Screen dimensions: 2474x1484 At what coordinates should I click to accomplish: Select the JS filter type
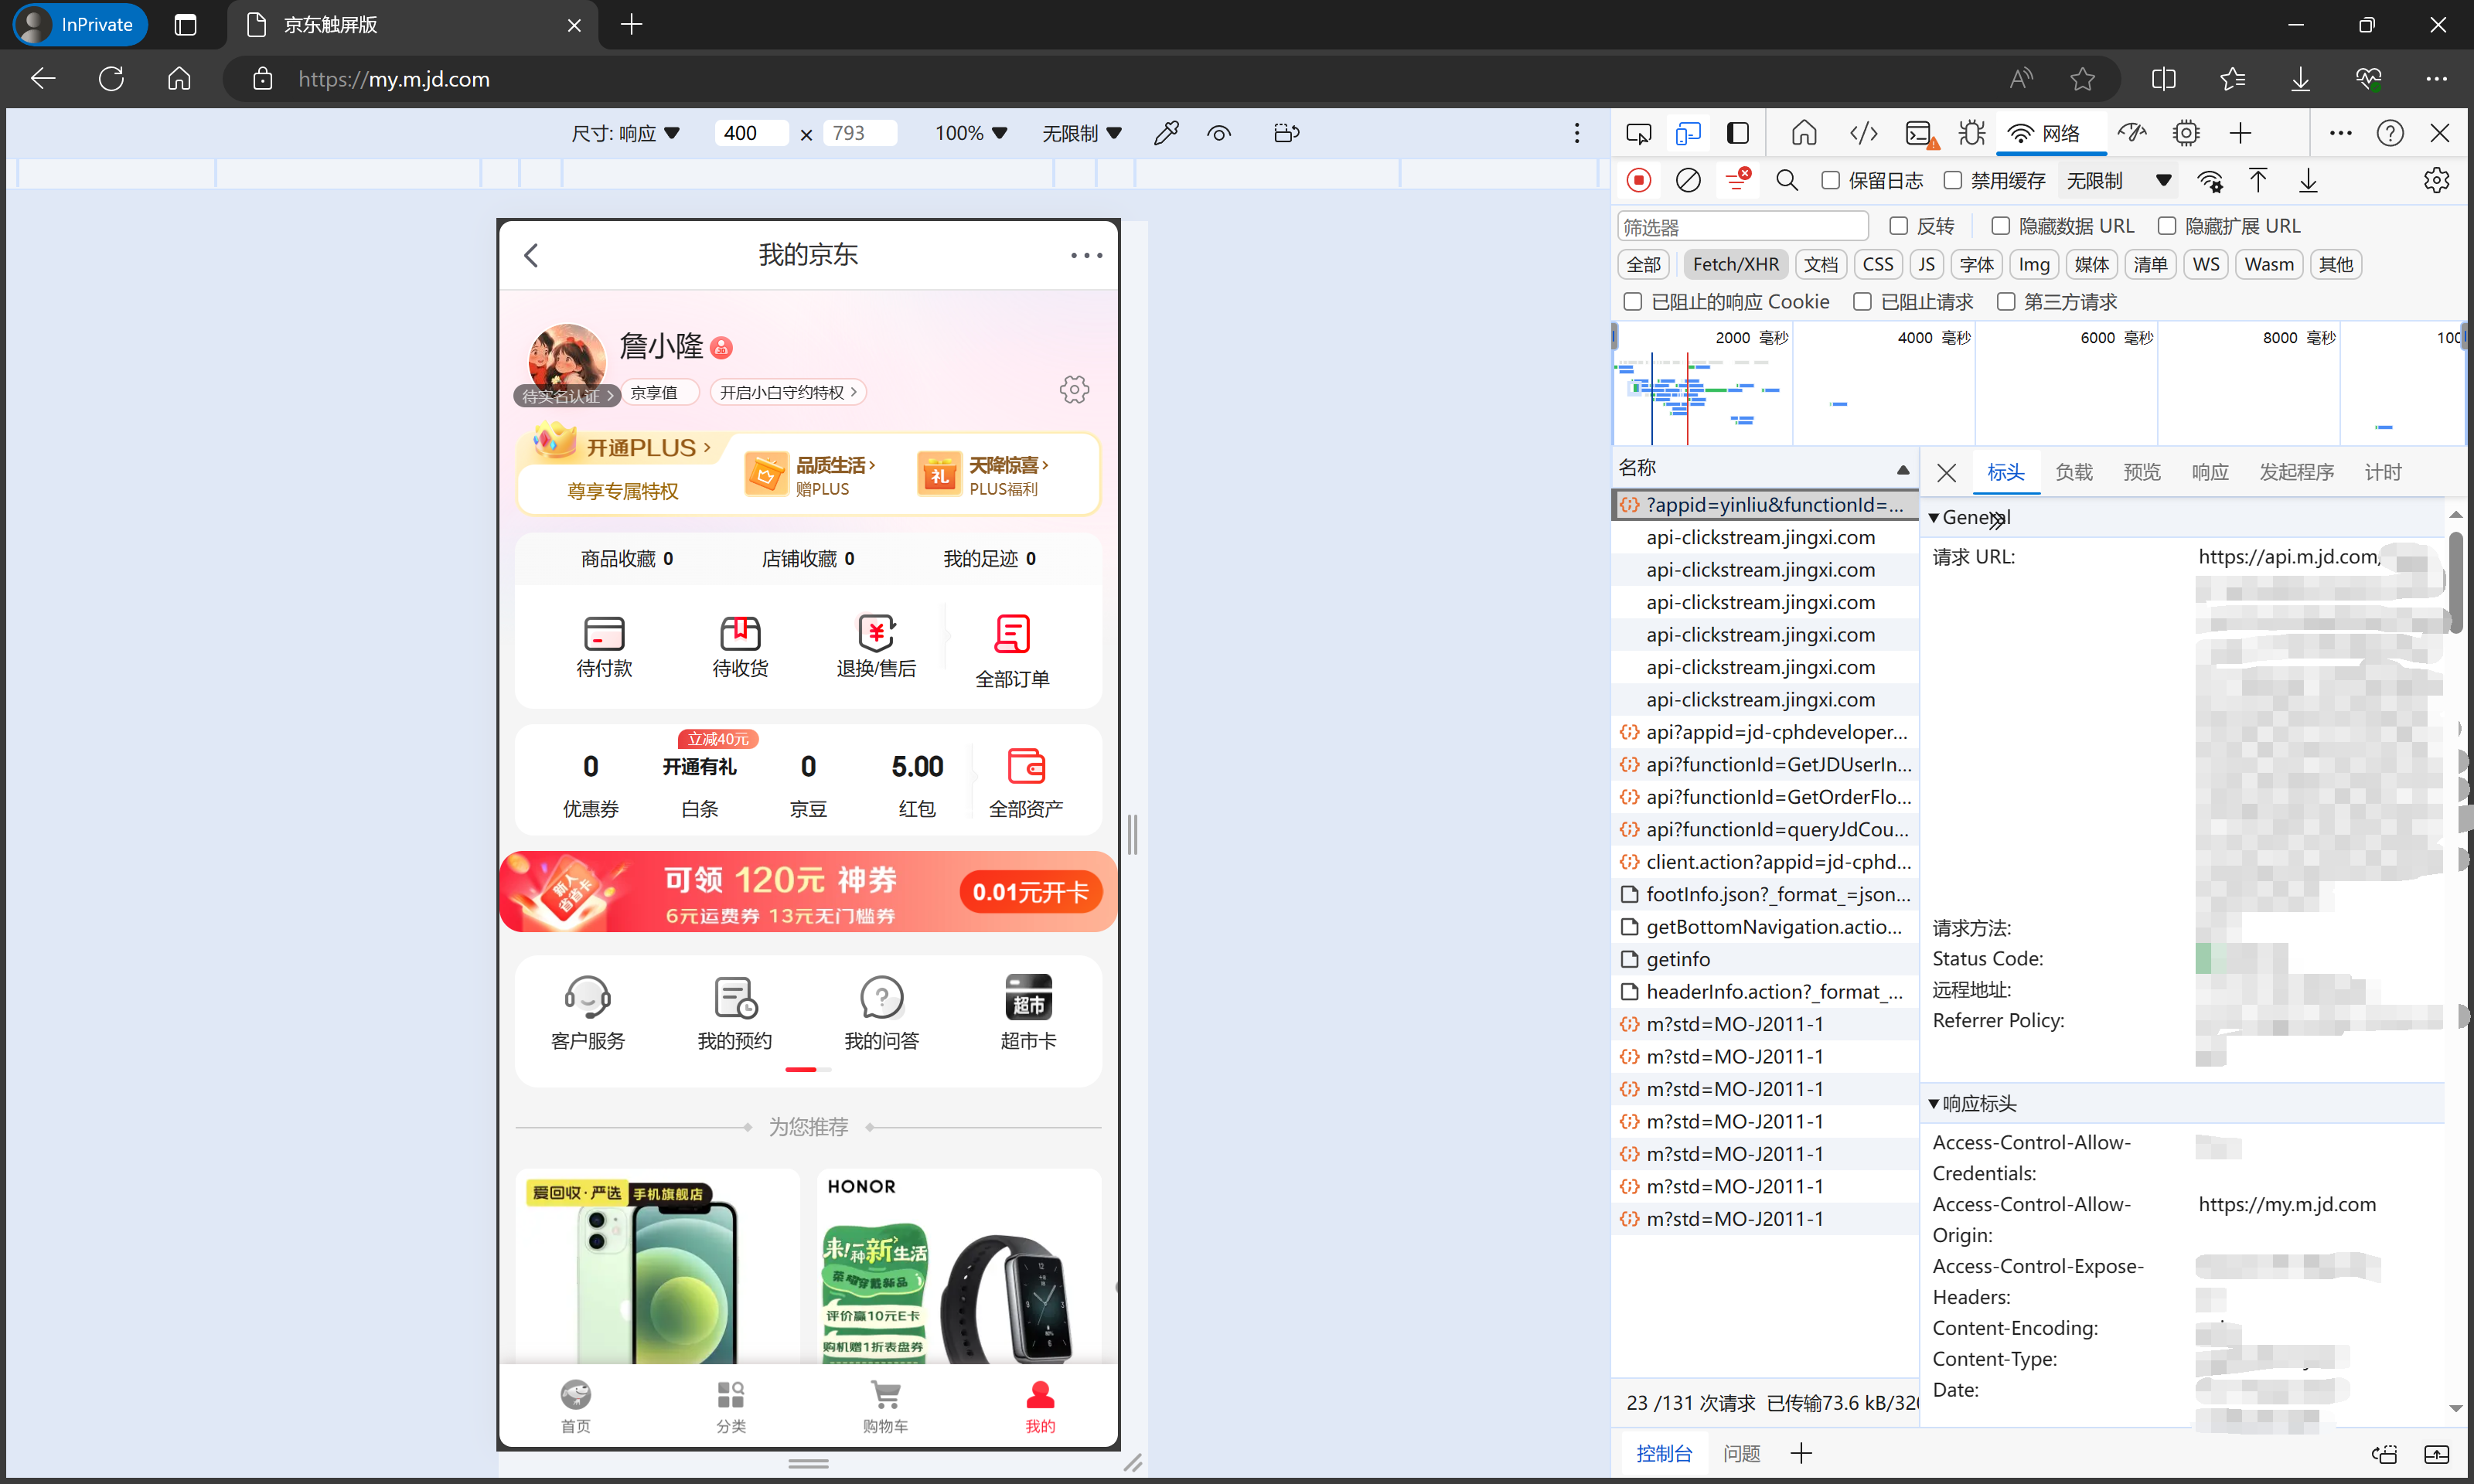pyautogui.click(x=1926, y=264)
